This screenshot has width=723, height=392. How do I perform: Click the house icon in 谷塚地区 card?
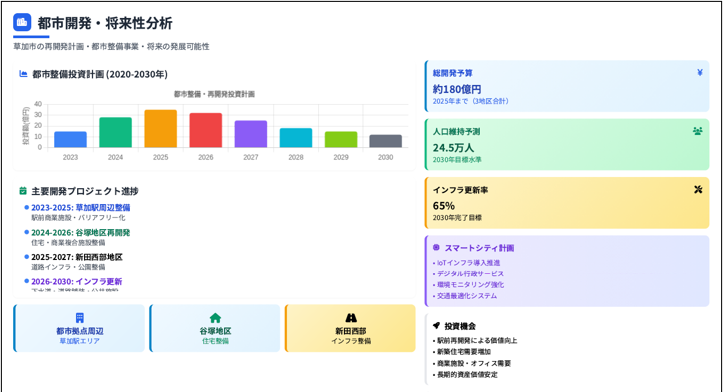point(215,318)
